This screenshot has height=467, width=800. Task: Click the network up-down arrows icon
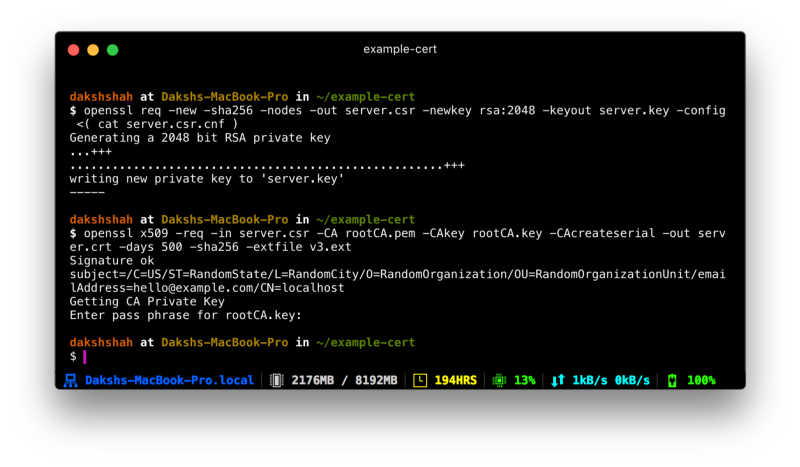pos(558,380)
